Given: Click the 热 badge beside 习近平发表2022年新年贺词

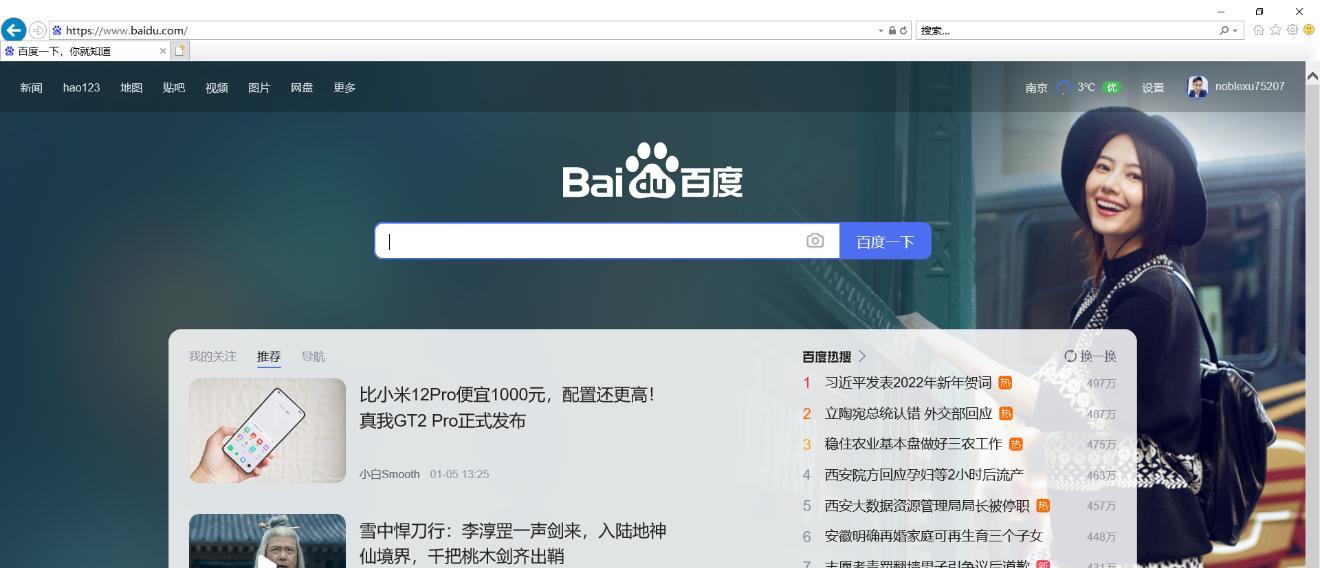Looking at the screenshot, I should (1005, 383).
